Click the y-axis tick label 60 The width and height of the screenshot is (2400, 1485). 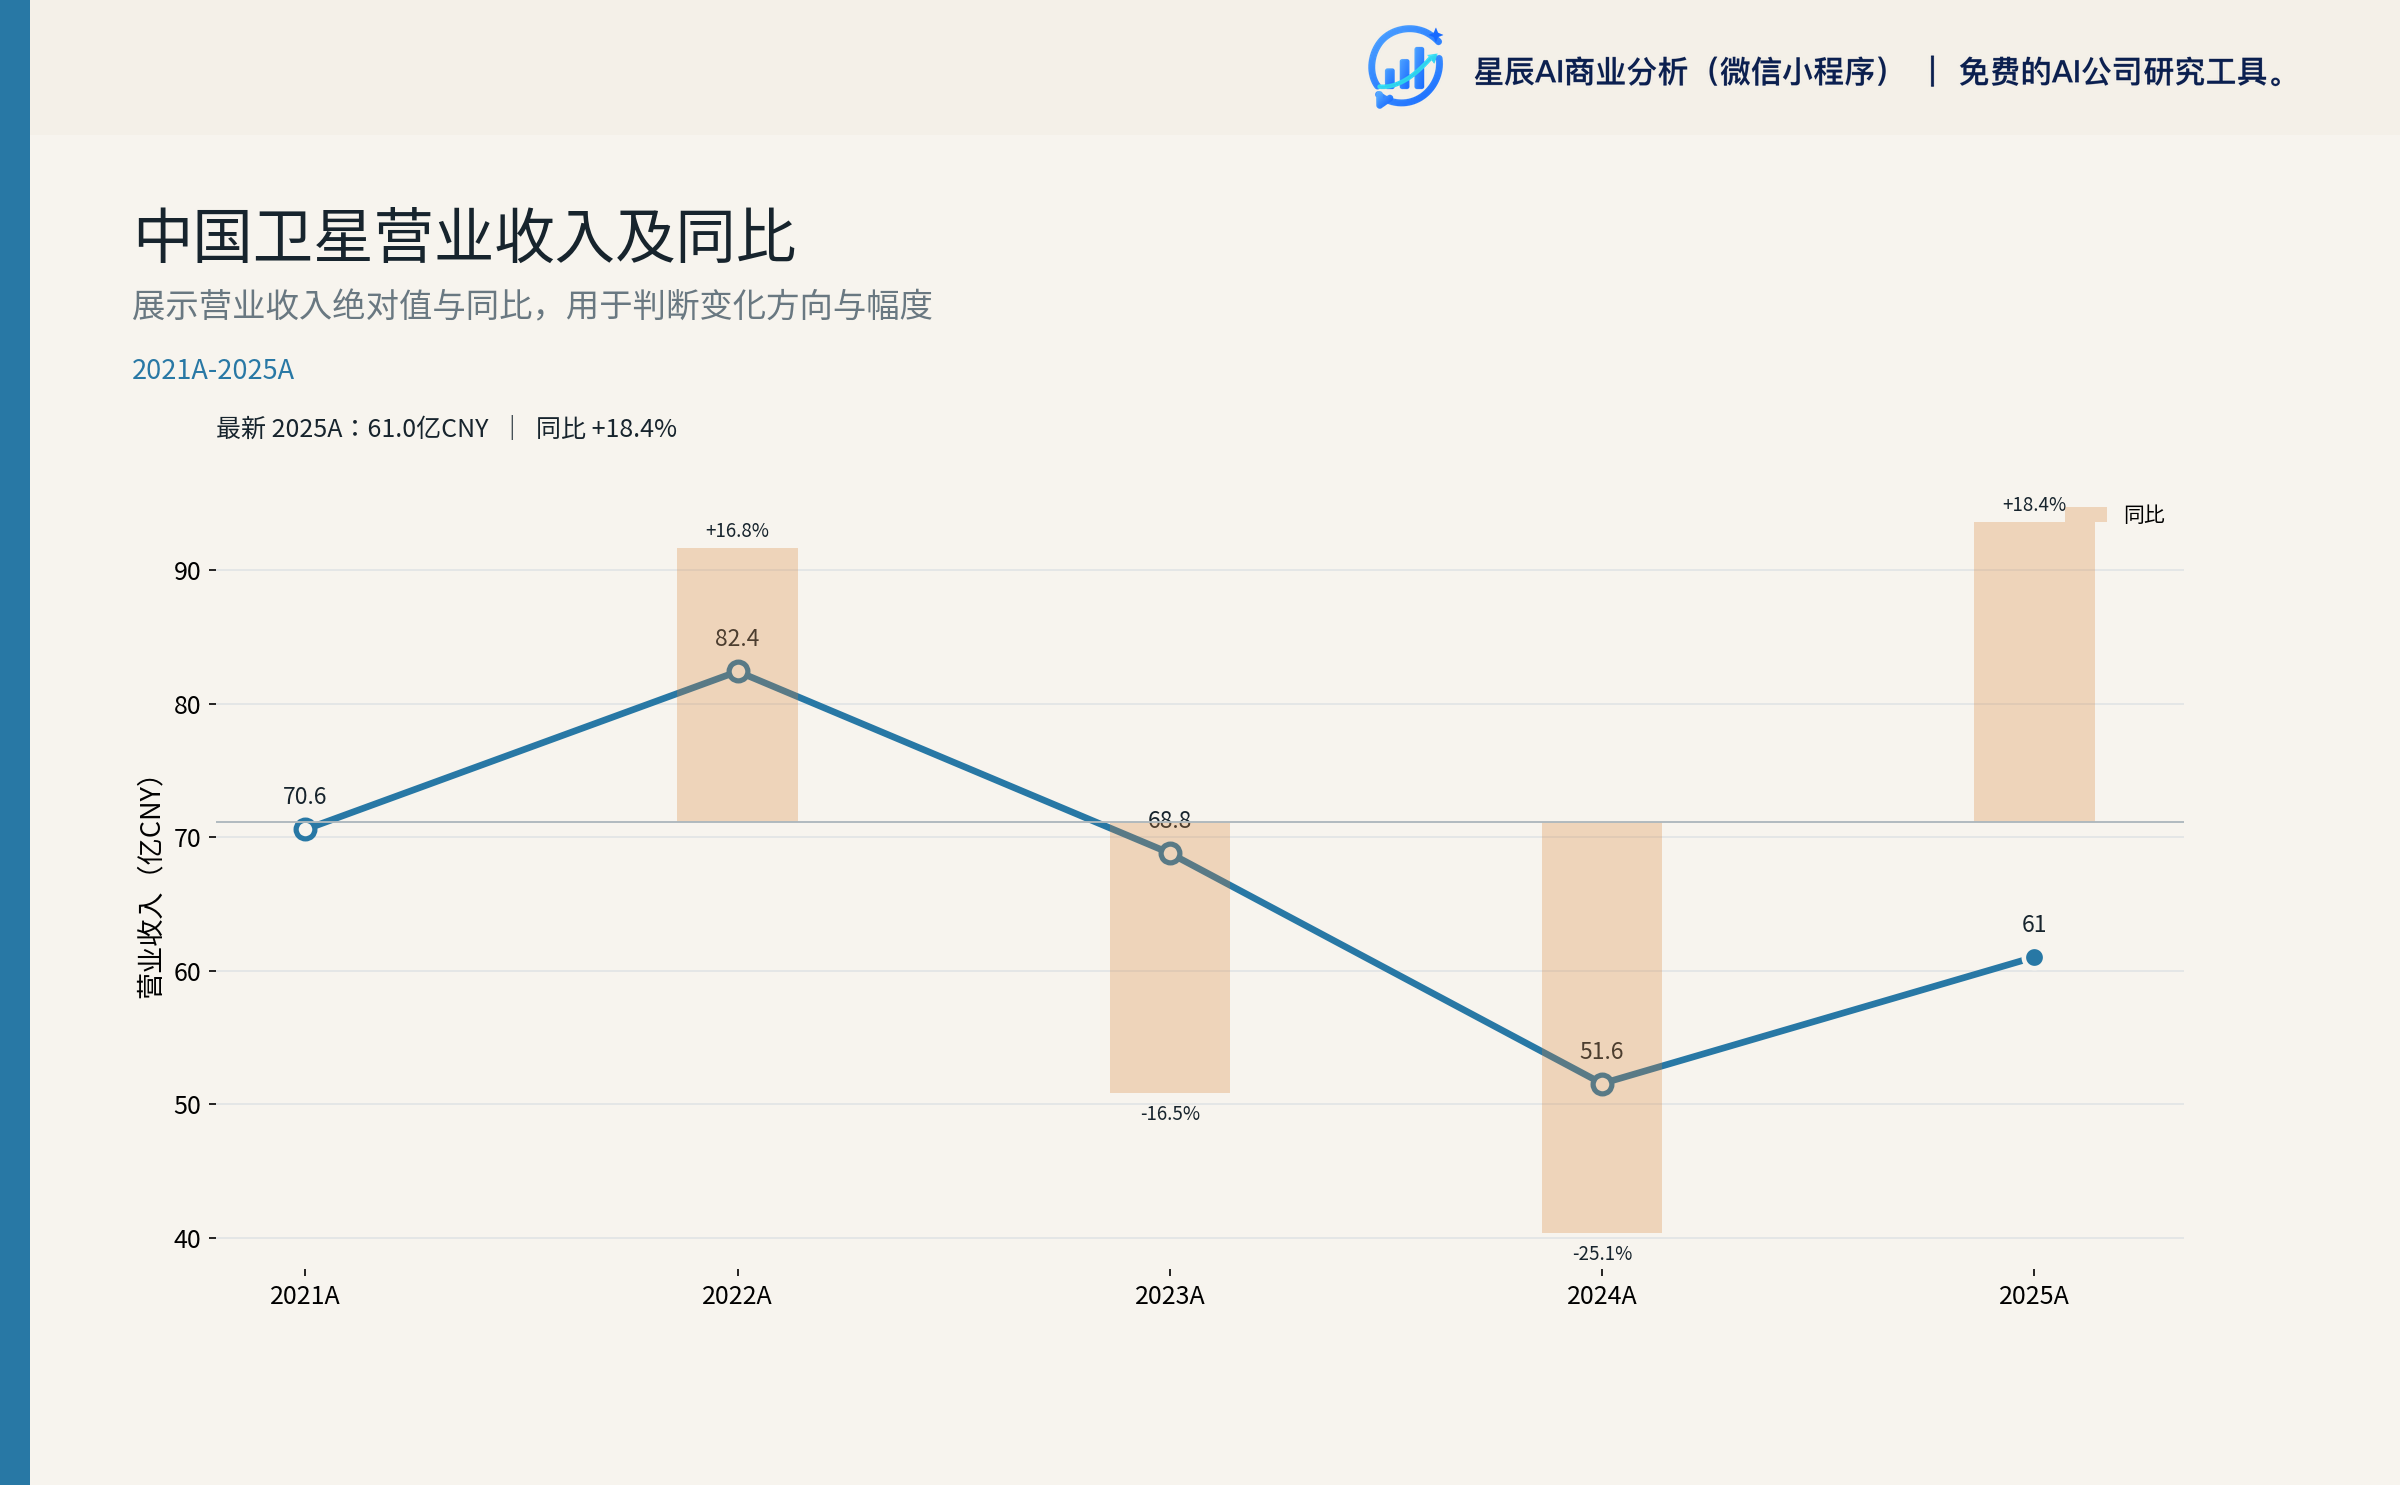187,972
